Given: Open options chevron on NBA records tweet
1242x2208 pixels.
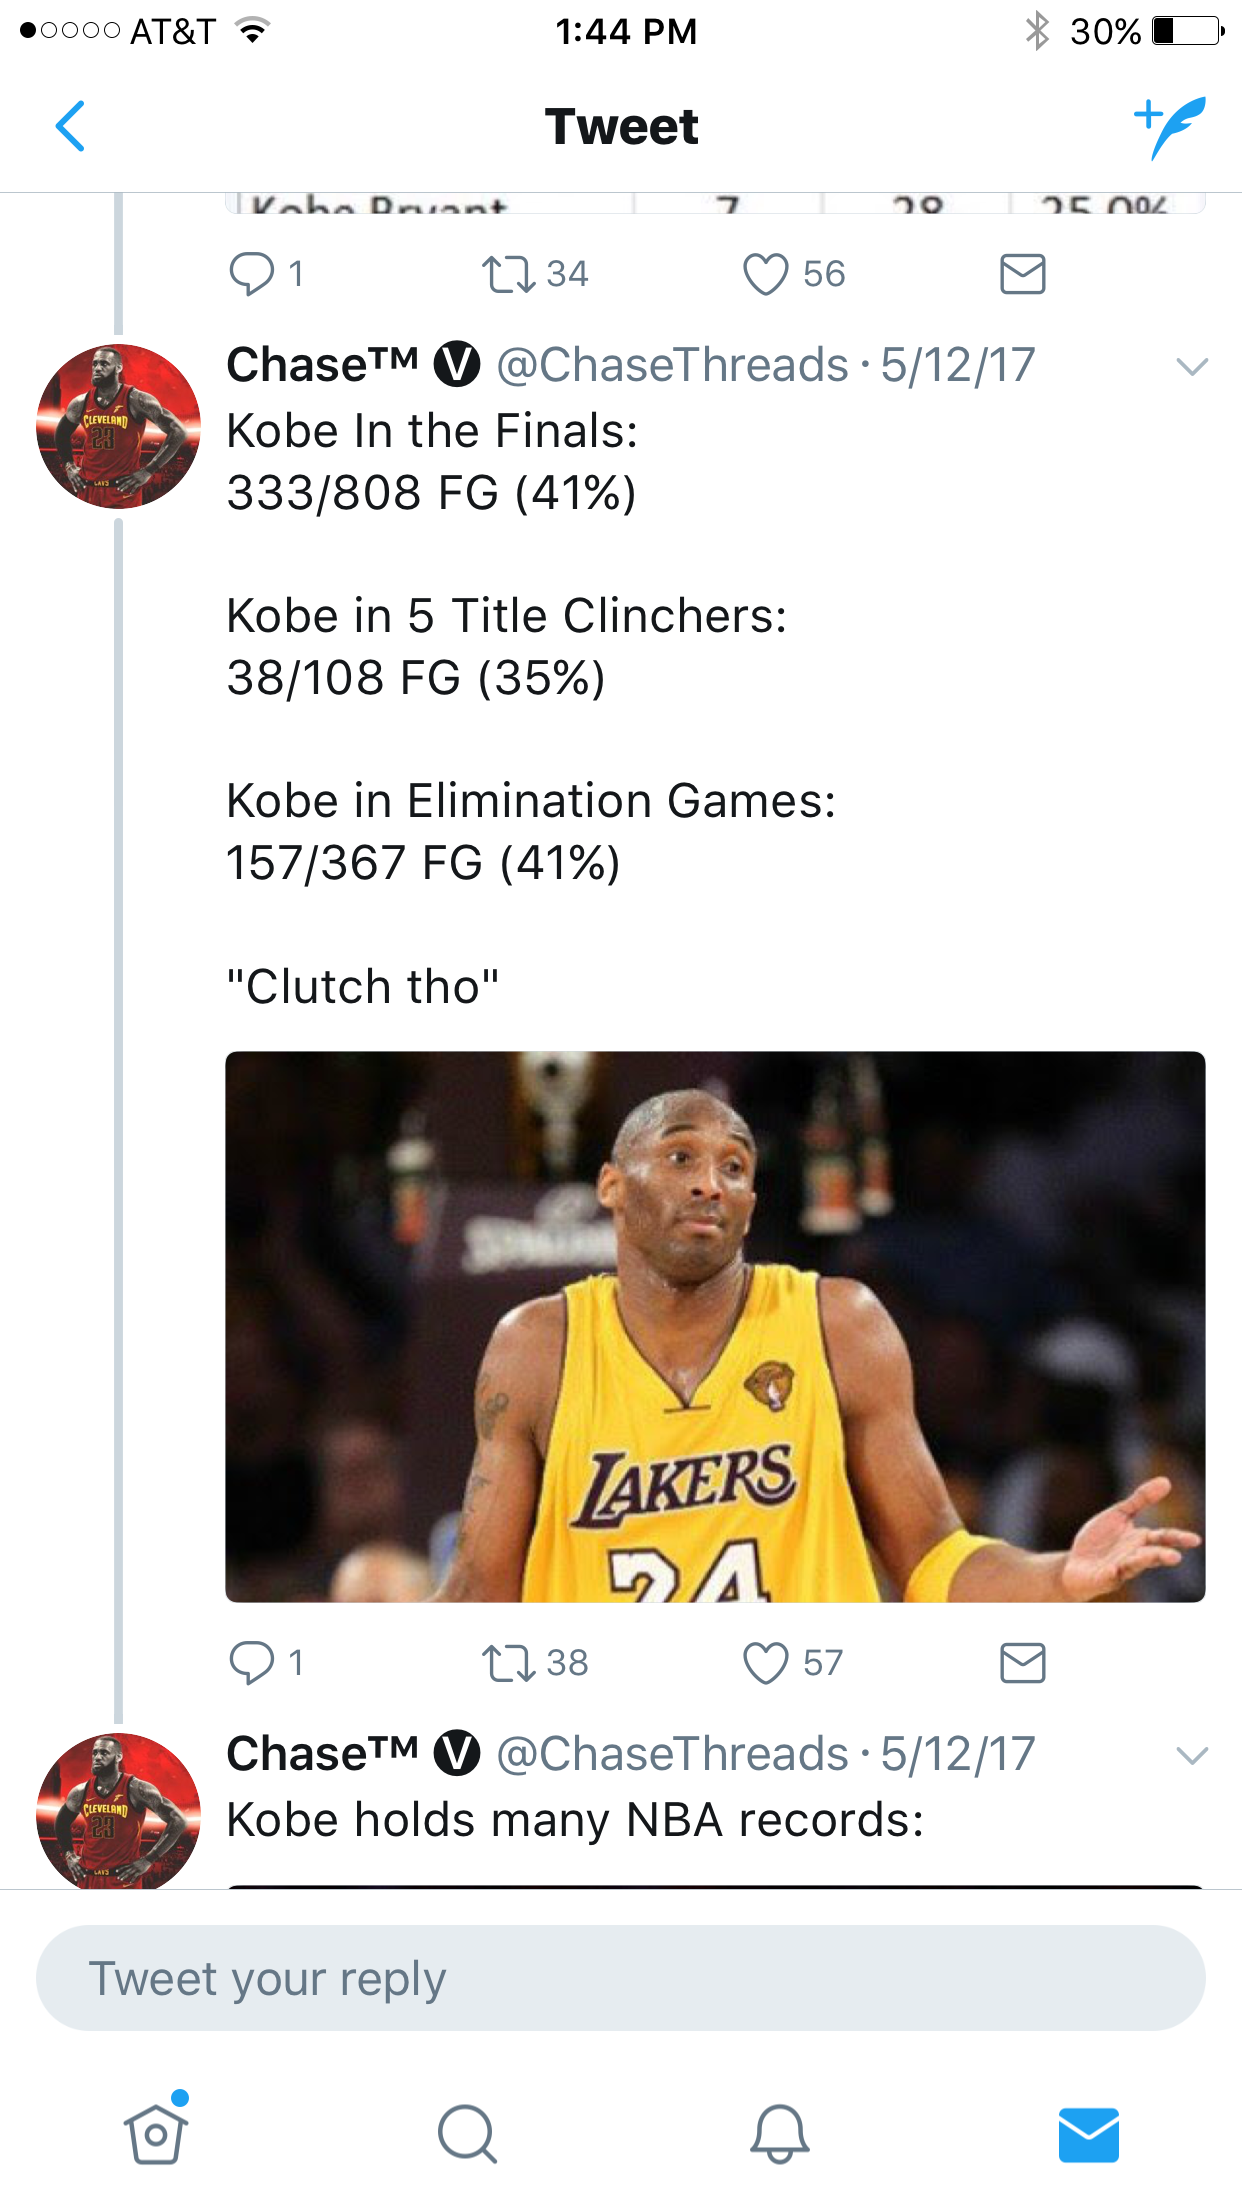Looking at the screenshot, I should coord(1192,1756).
